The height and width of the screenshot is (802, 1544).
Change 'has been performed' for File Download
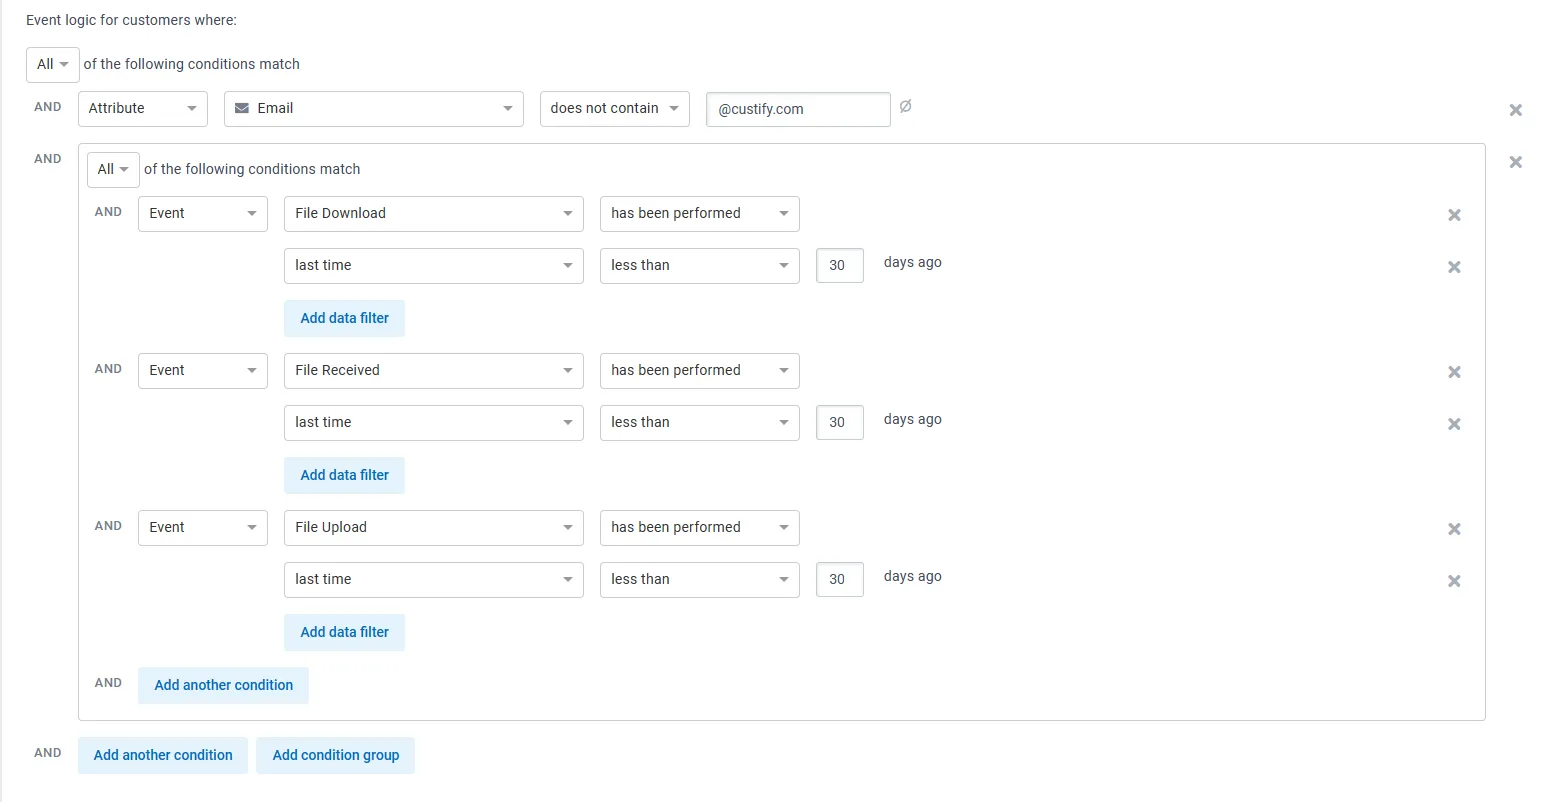[700, 214]
